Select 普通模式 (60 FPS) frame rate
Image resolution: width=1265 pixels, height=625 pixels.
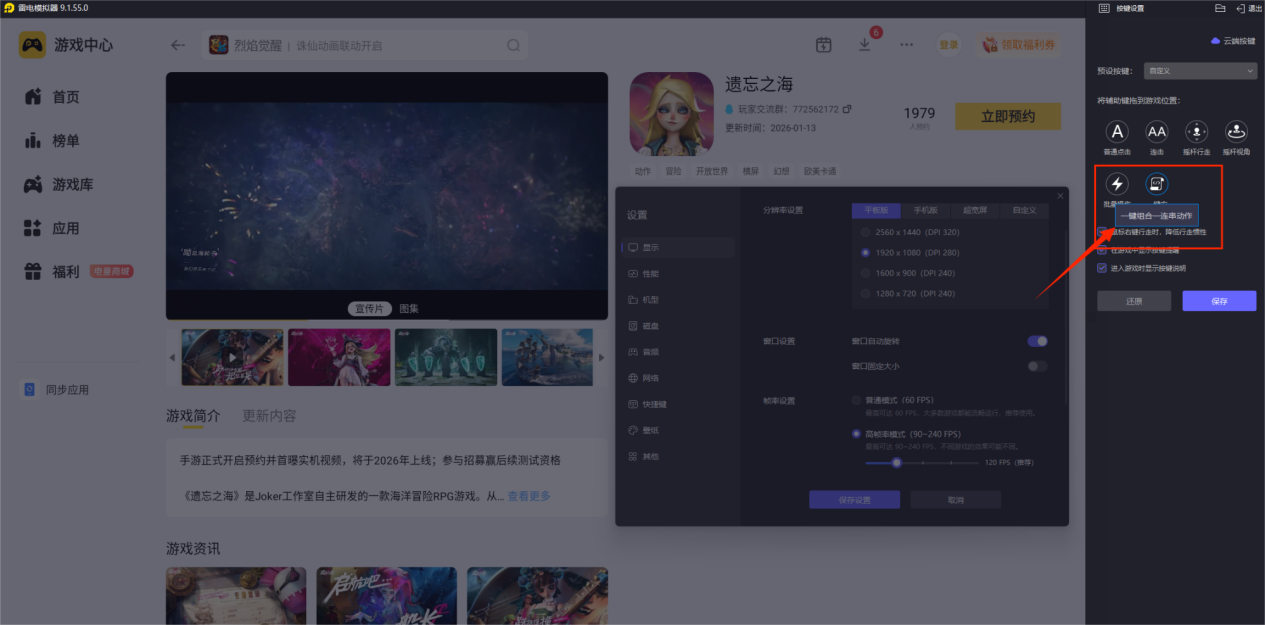[x=856, y=400]
